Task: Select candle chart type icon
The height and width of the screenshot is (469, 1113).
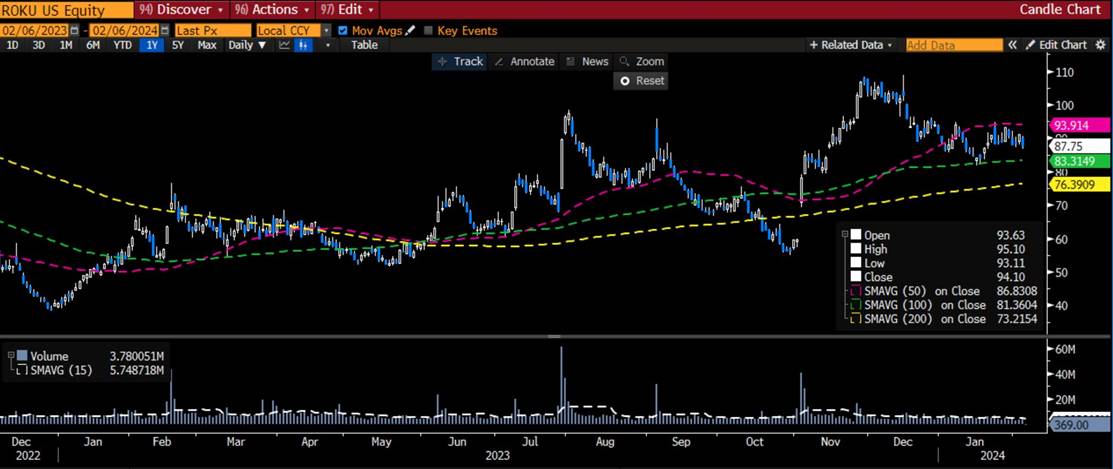Action: (x=303, y=45)
